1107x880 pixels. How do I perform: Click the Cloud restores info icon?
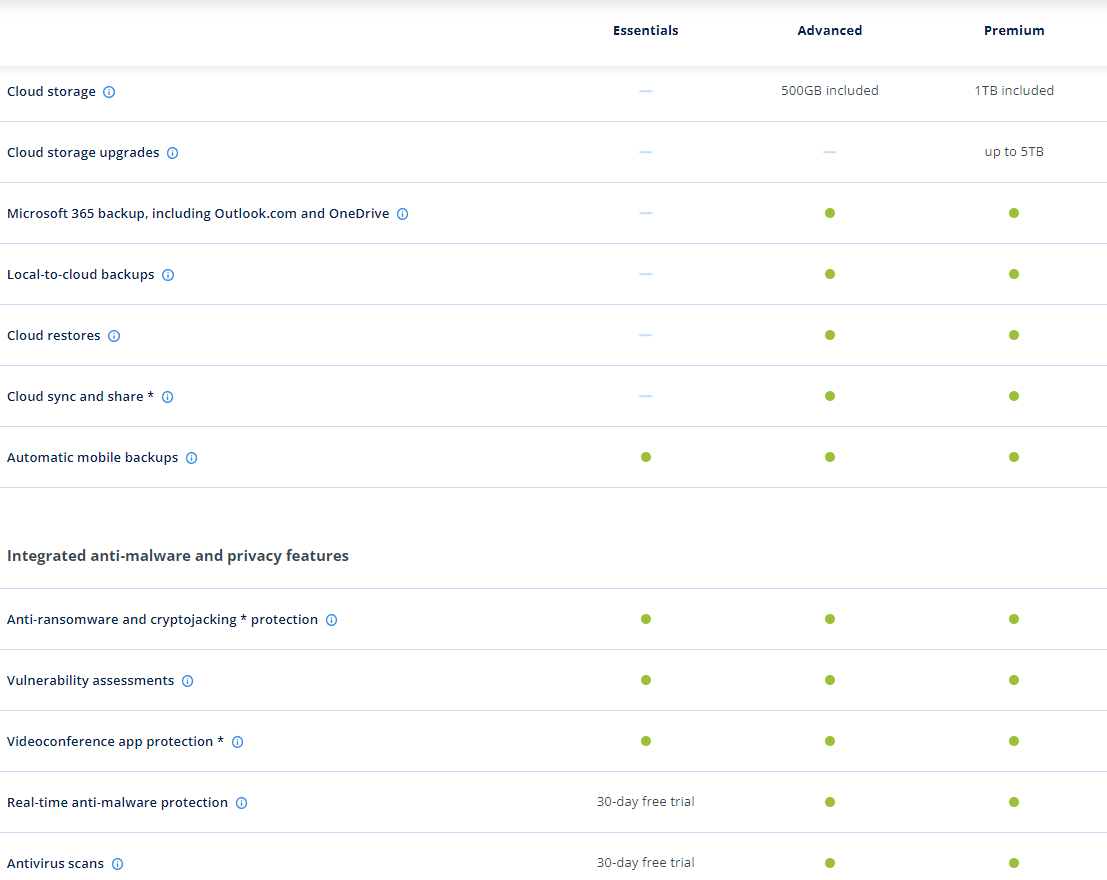114,336
